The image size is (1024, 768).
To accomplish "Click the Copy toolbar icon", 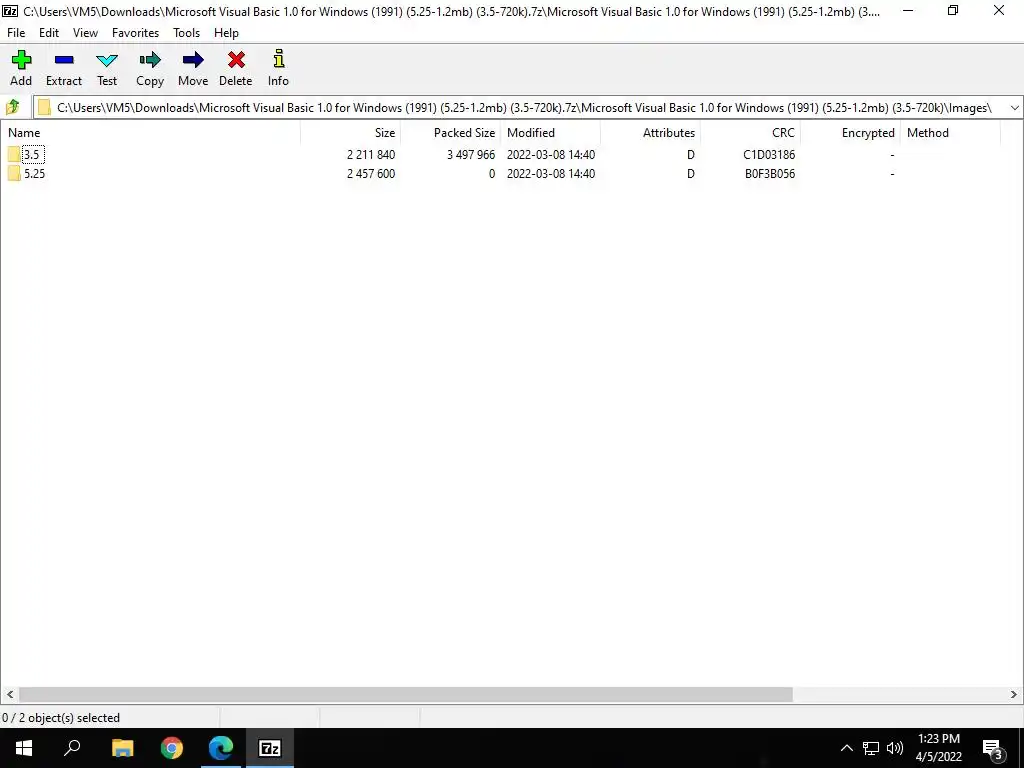I will tap(150, 61).
